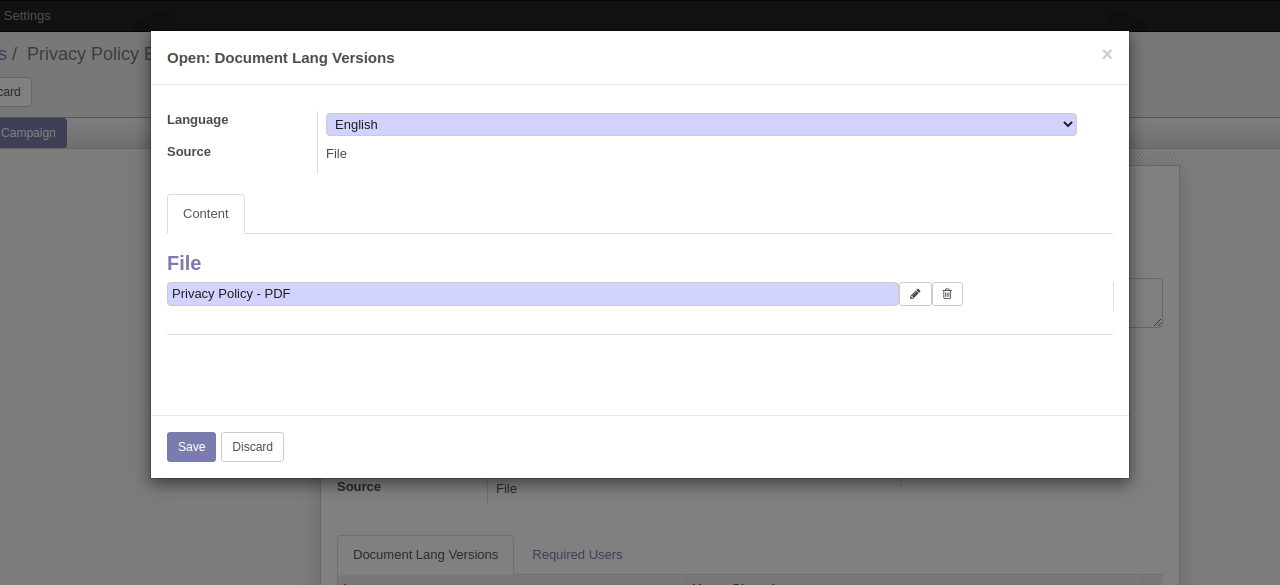This screenshot has height=585, width=1280.
Task: Click the Source label in the dialog
Action: tap(189, 152)
